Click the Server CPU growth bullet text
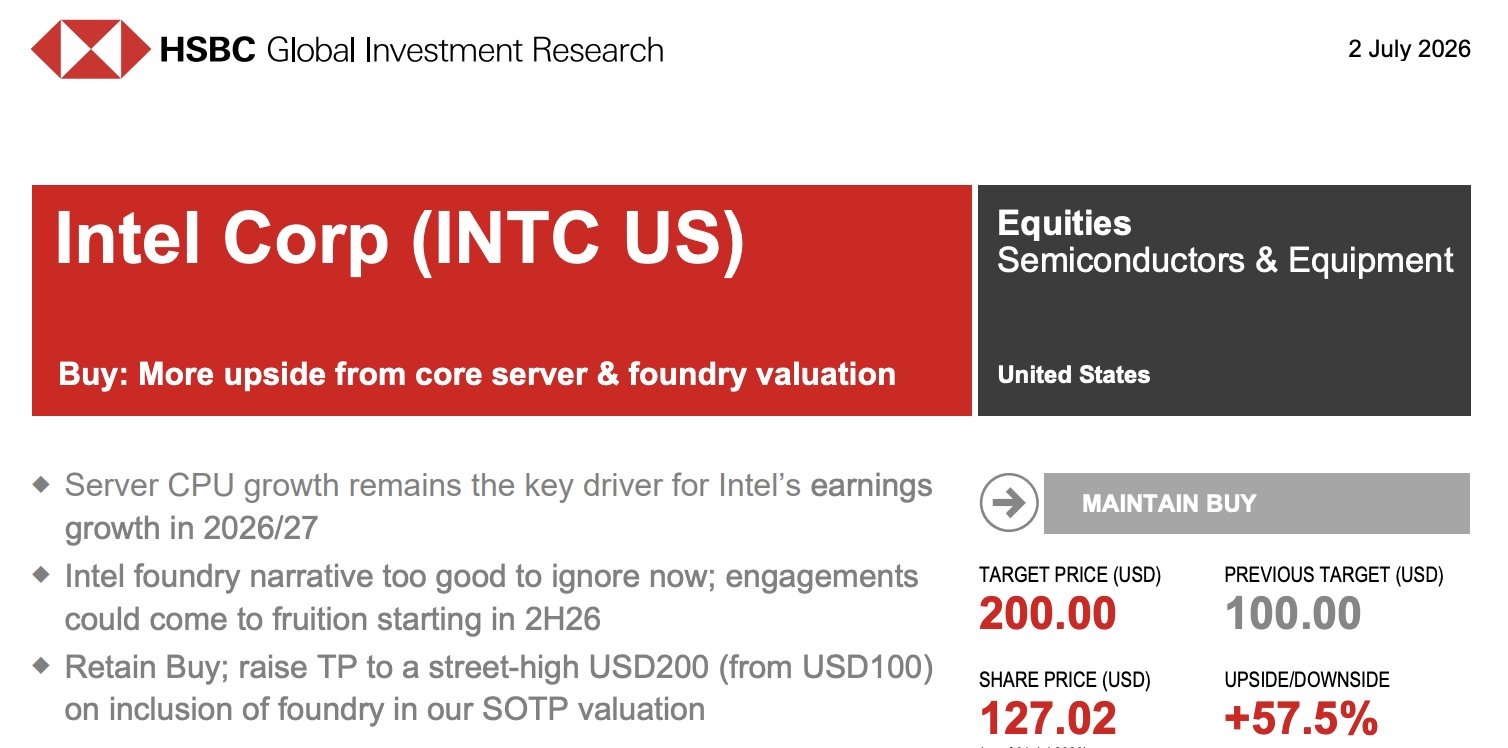The width and height of the screenshot is (1508, 748). (x=498, y=506)
